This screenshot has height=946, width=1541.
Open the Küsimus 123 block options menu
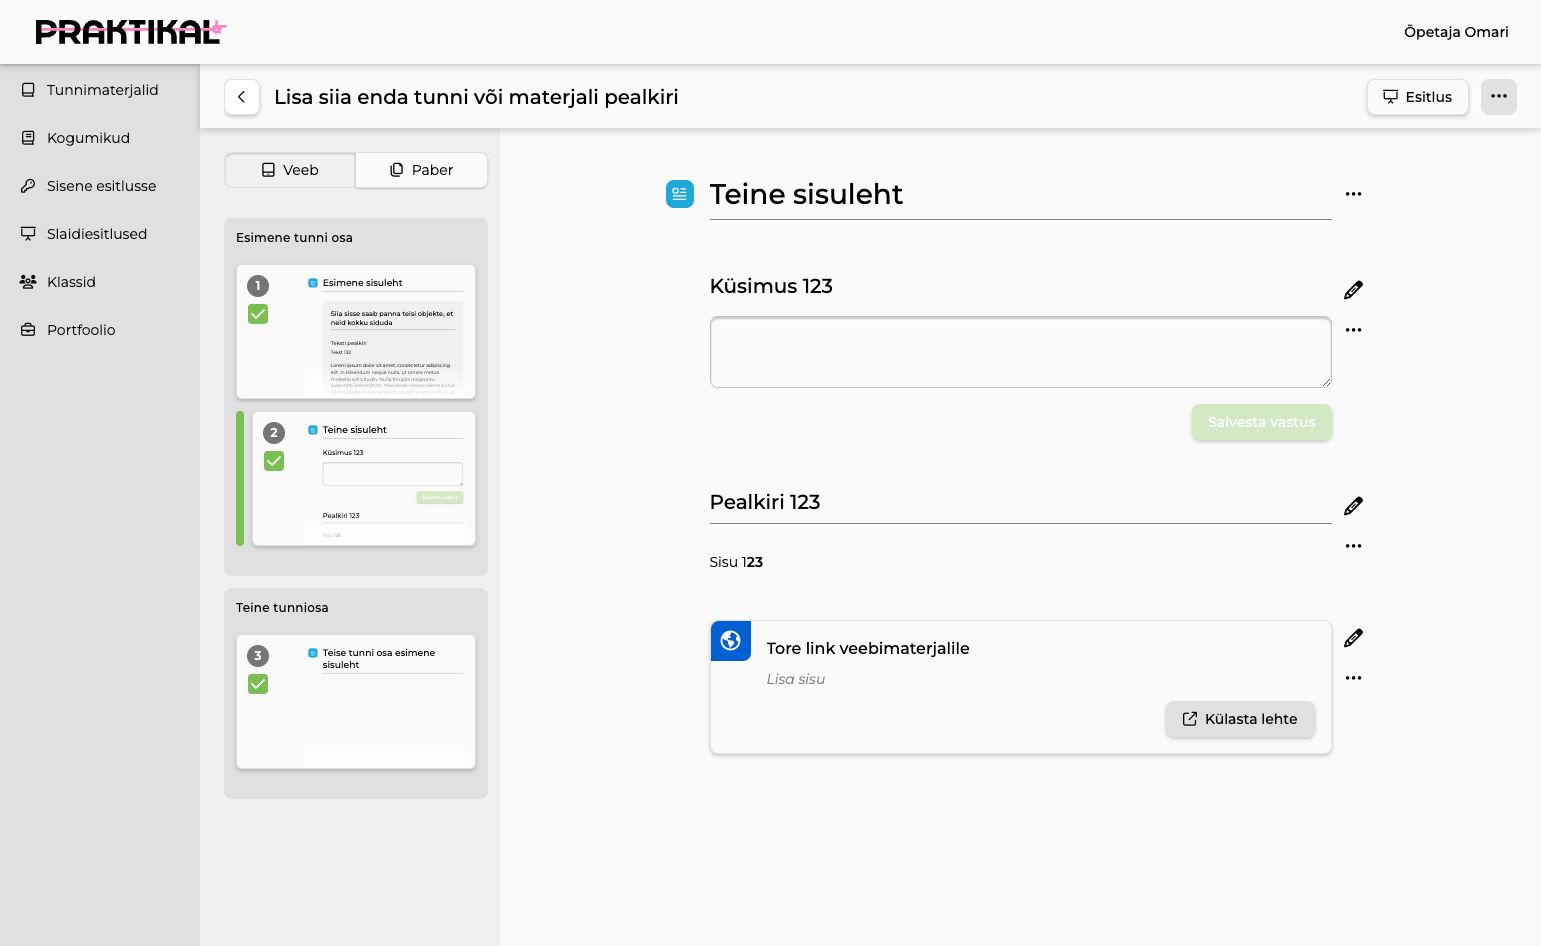click(x=1354, y=330)
